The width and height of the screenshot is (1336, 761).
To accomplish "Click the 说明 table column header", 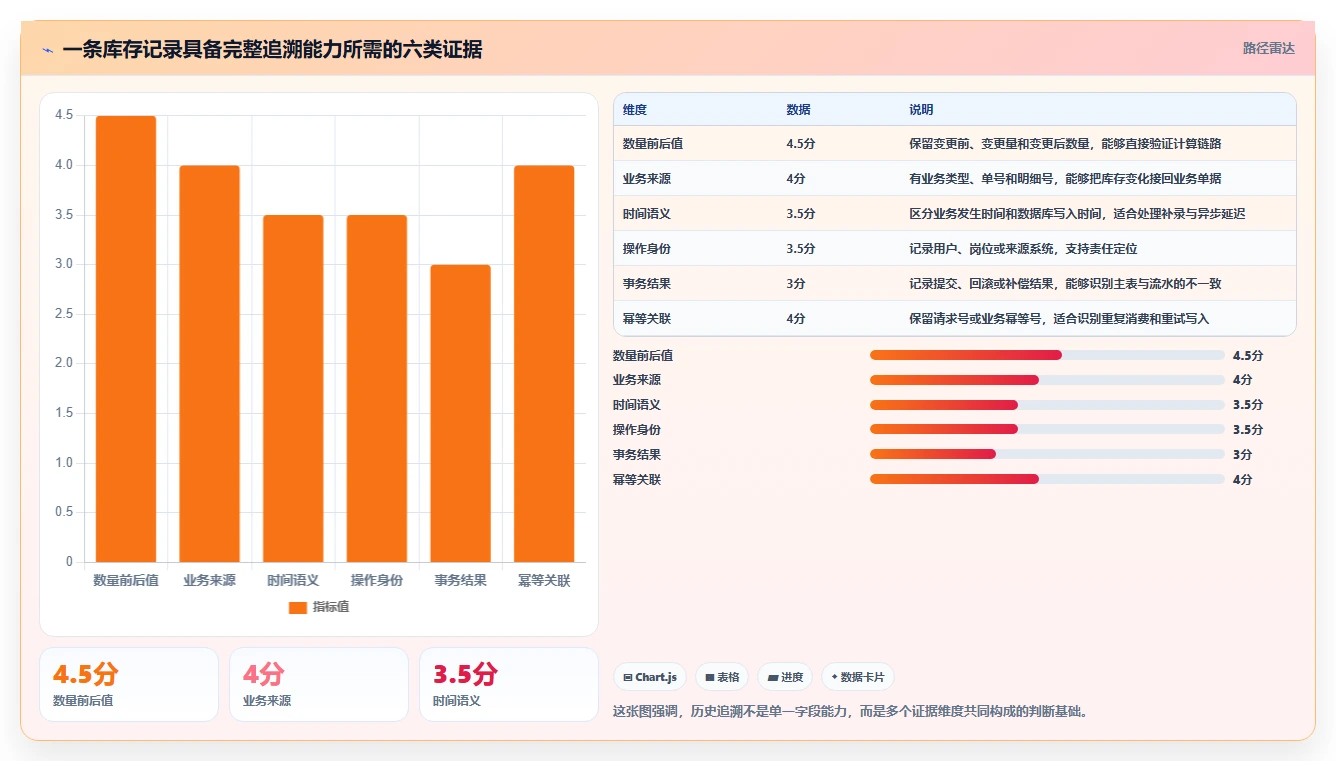I will point(921,110).
